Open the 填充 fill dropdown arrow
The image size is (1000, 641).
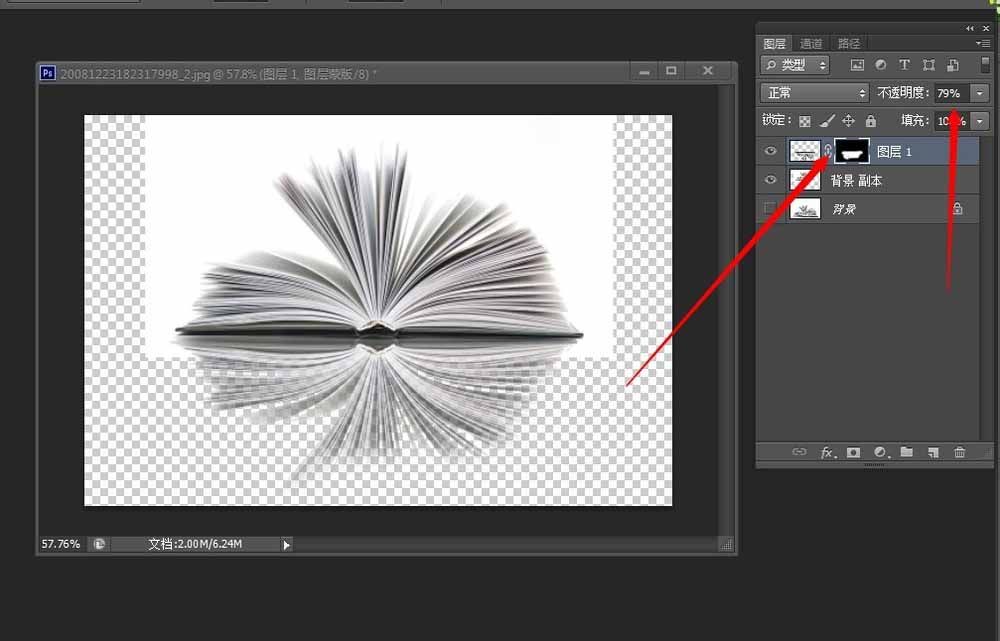[x=981, y=120]
